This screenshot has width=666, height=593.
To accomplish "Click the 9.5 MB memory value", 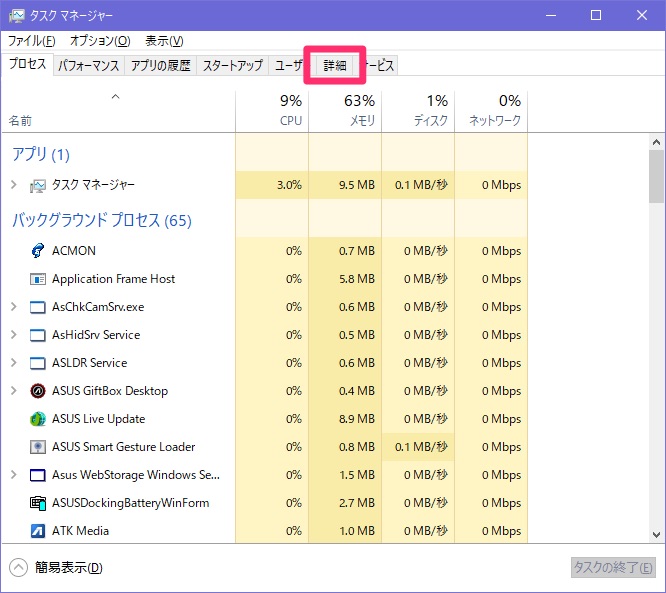I will [357, 185].
